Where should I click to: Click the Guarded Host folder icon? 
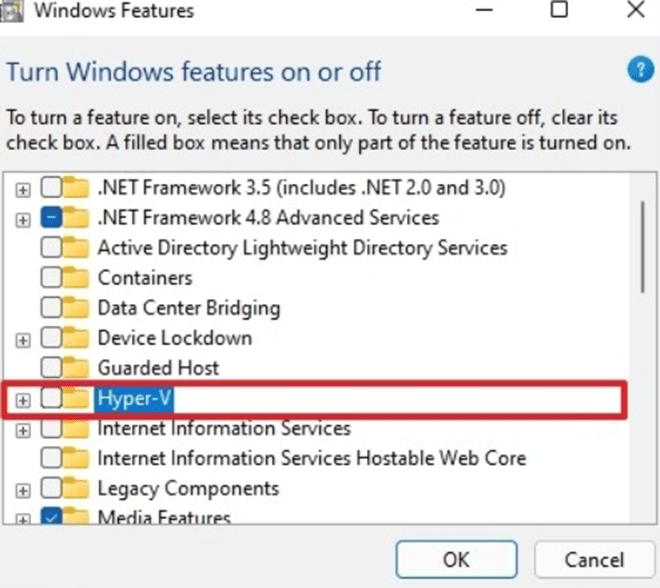point(77,367)
